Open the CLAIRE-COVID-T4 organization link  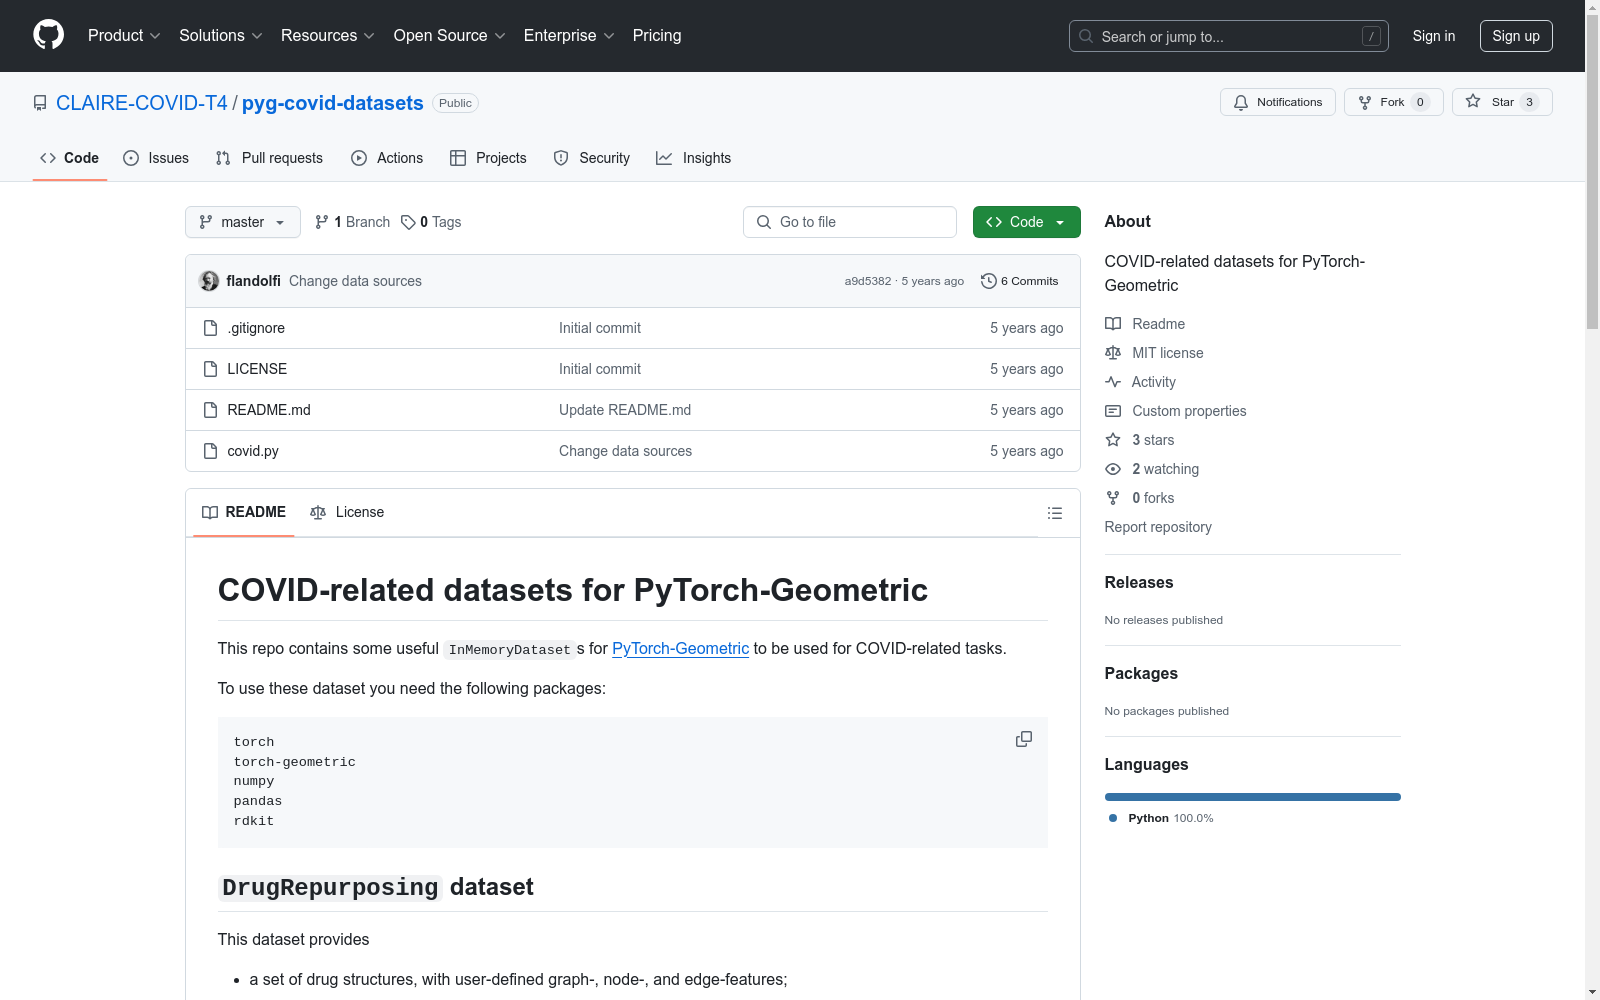point(142,103)
